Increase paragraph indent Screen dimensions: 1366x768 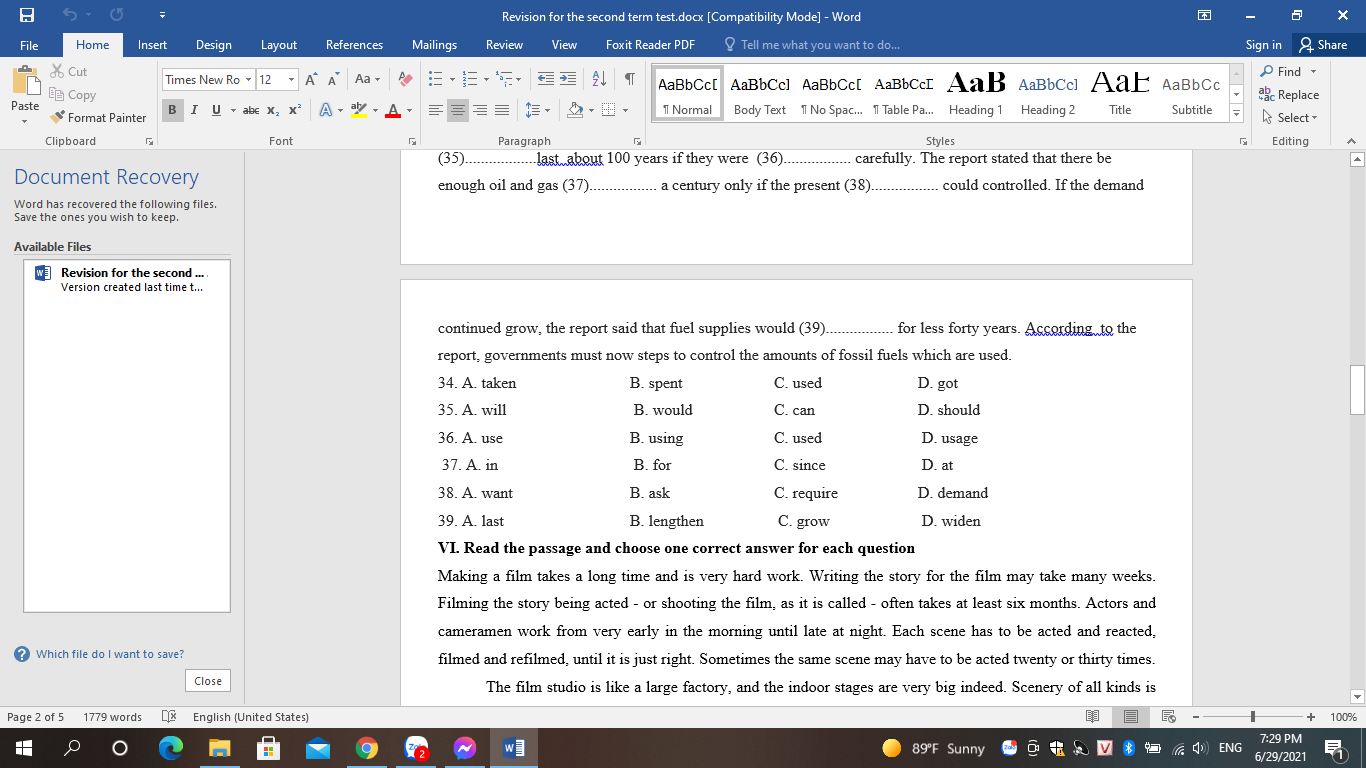point(567,79)
